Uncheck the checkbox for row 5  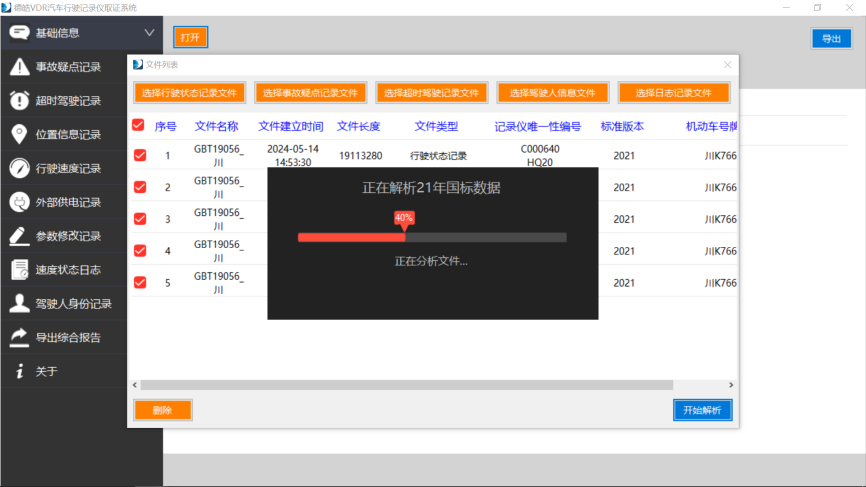click(140, 282)
